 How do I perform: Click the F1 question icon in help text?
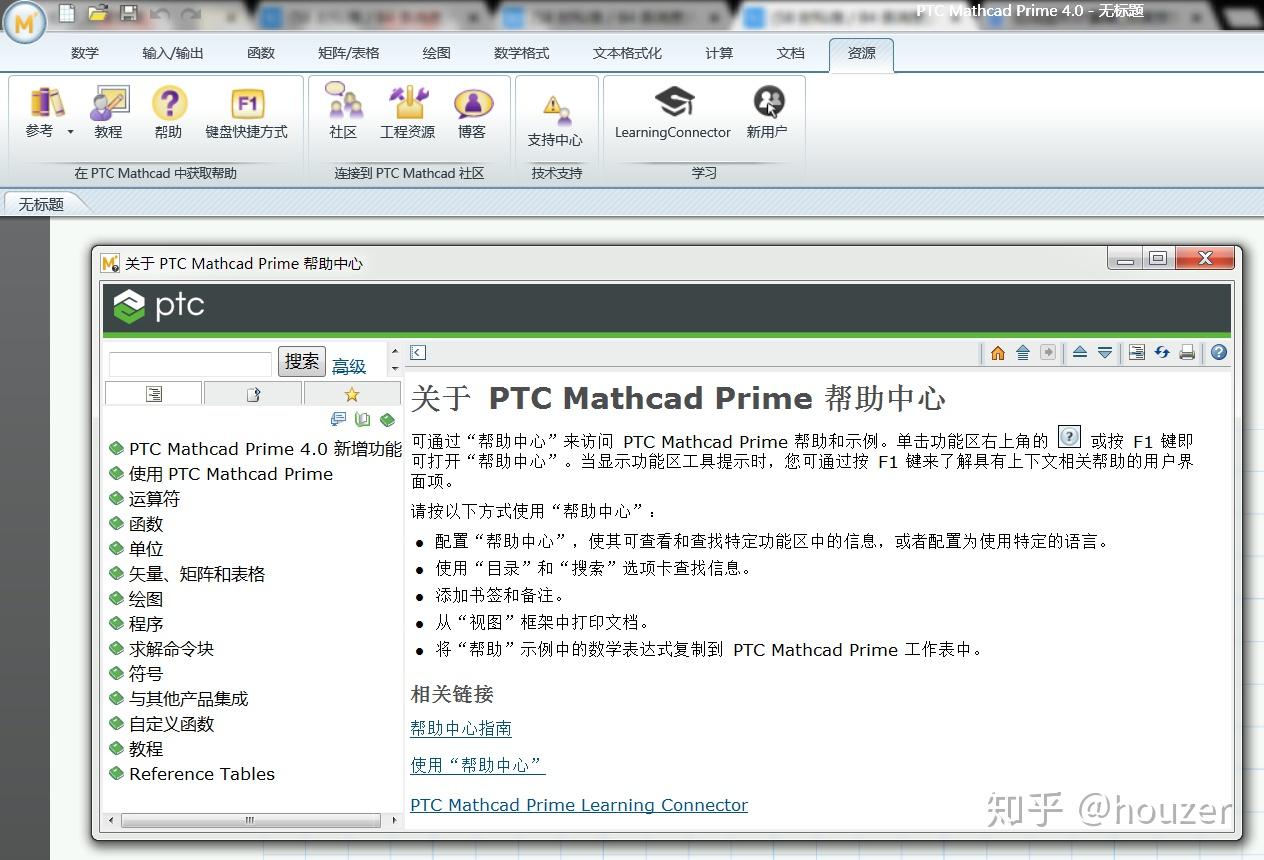1069,437
